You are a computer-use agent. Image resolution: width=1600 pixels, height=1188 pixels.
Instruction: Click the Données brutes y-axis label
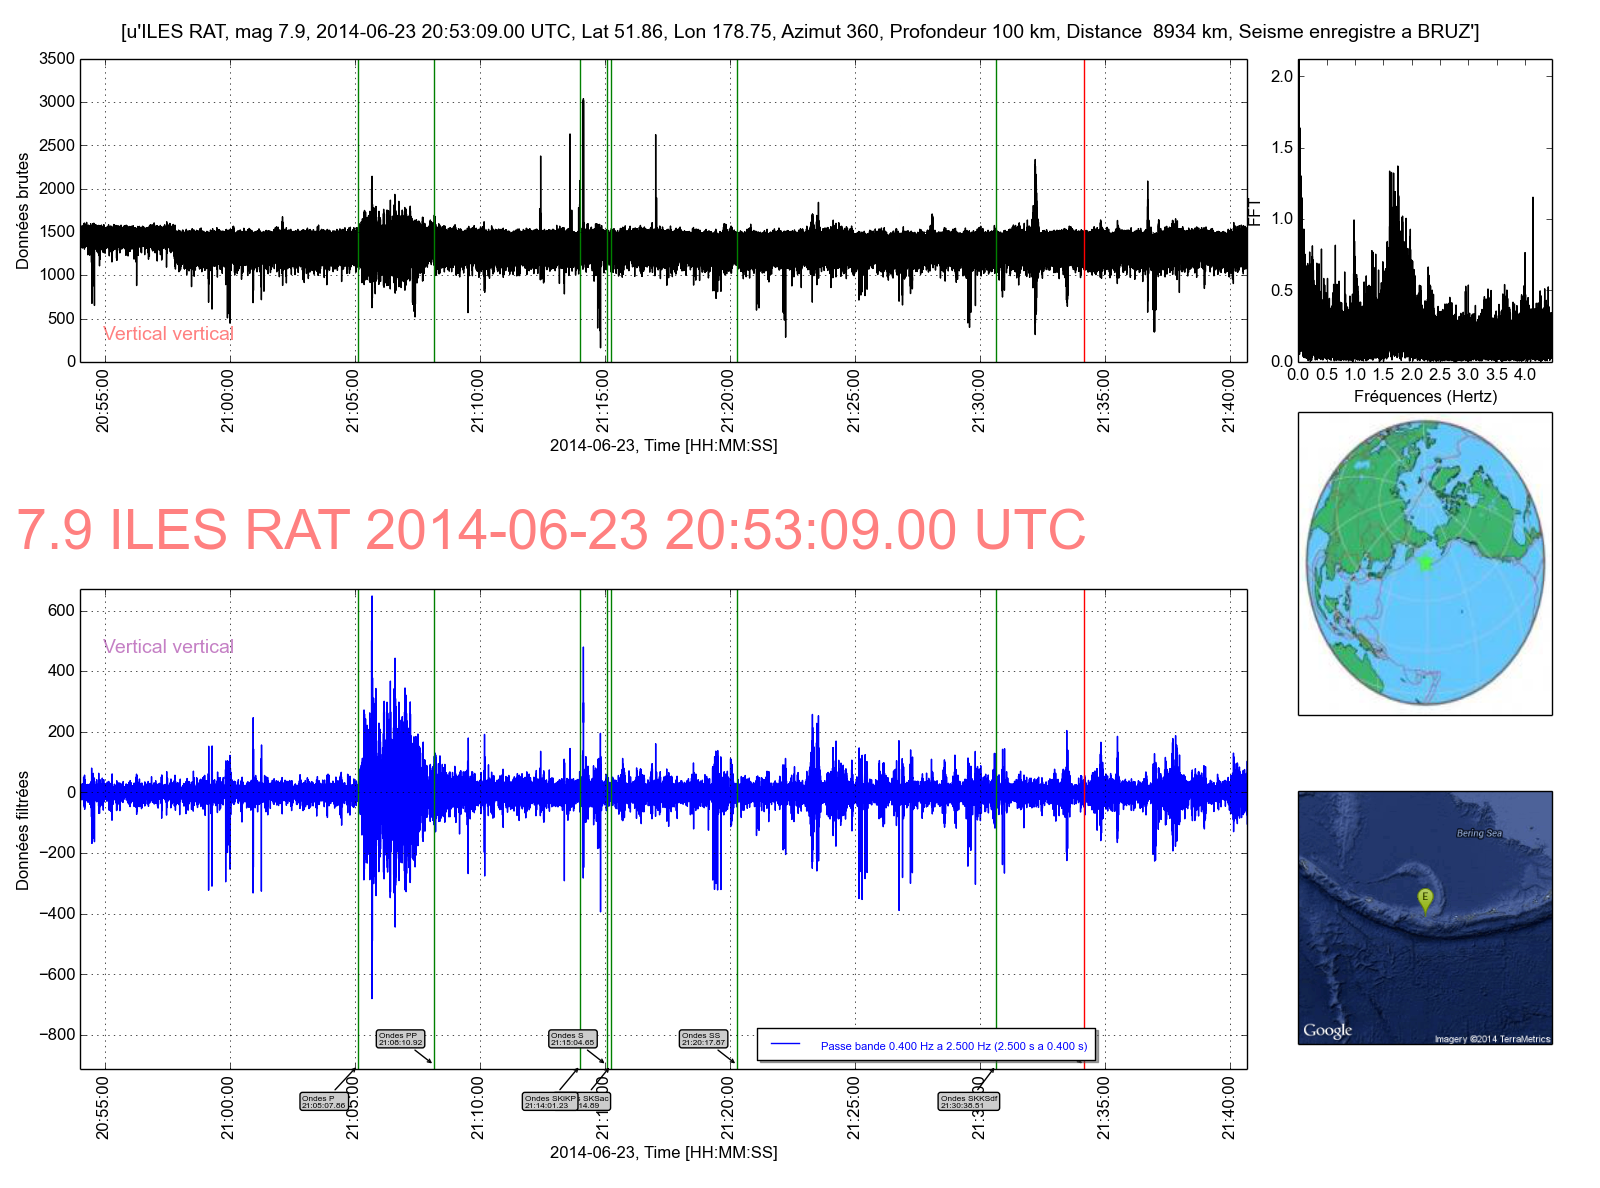(x=23, y=211)
